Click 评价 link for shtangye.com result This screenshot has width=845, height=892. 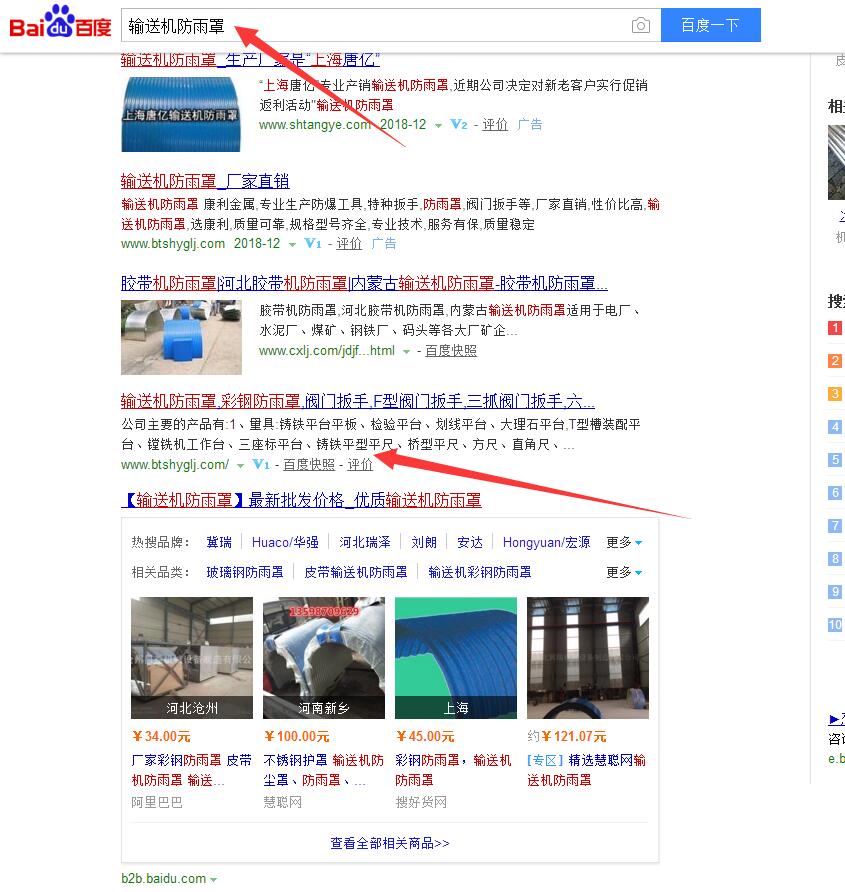494,125
